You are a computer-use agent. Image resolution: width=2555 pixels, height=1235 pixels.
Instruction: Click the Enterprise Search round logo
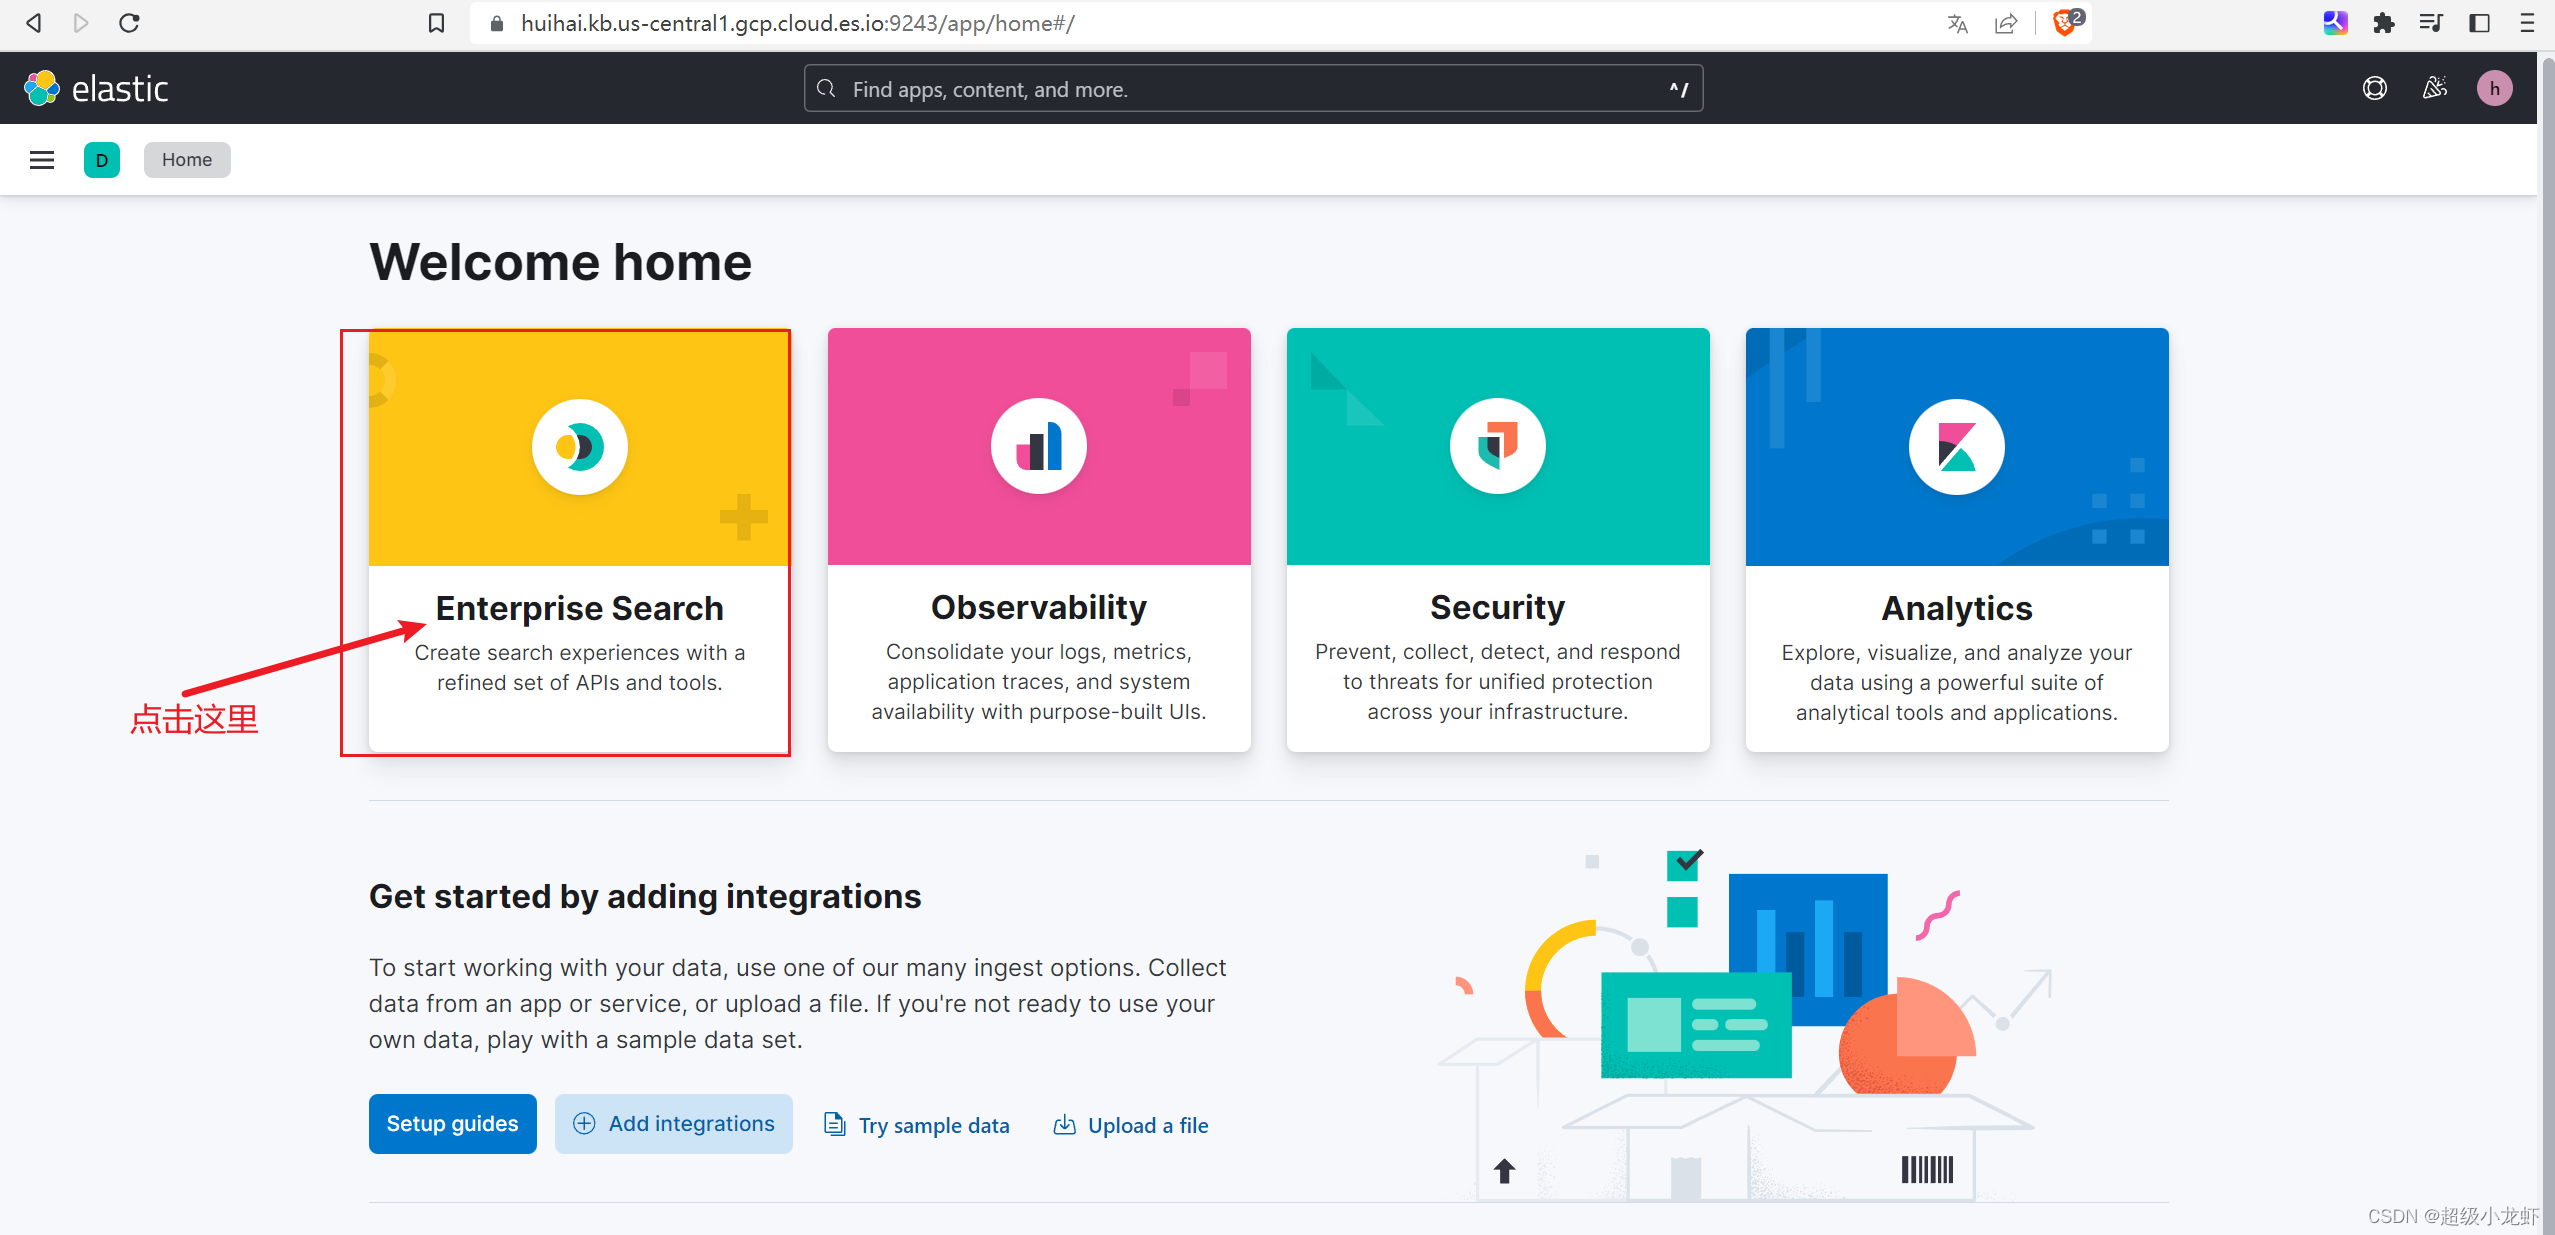(x=580, y=447)
